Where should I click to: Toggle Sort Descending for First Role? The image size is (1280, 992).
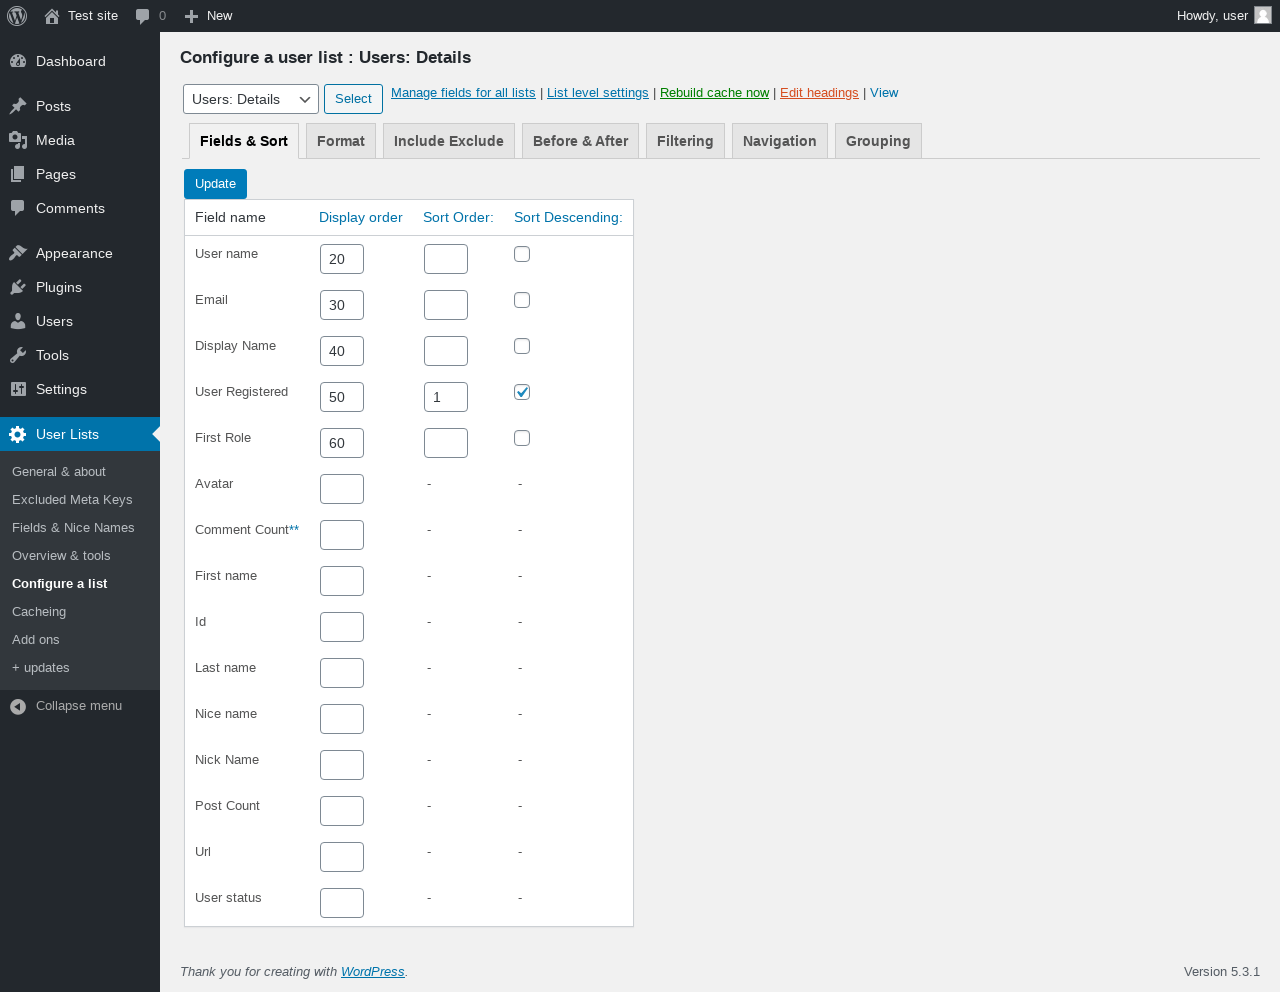[x=522, y=438]
